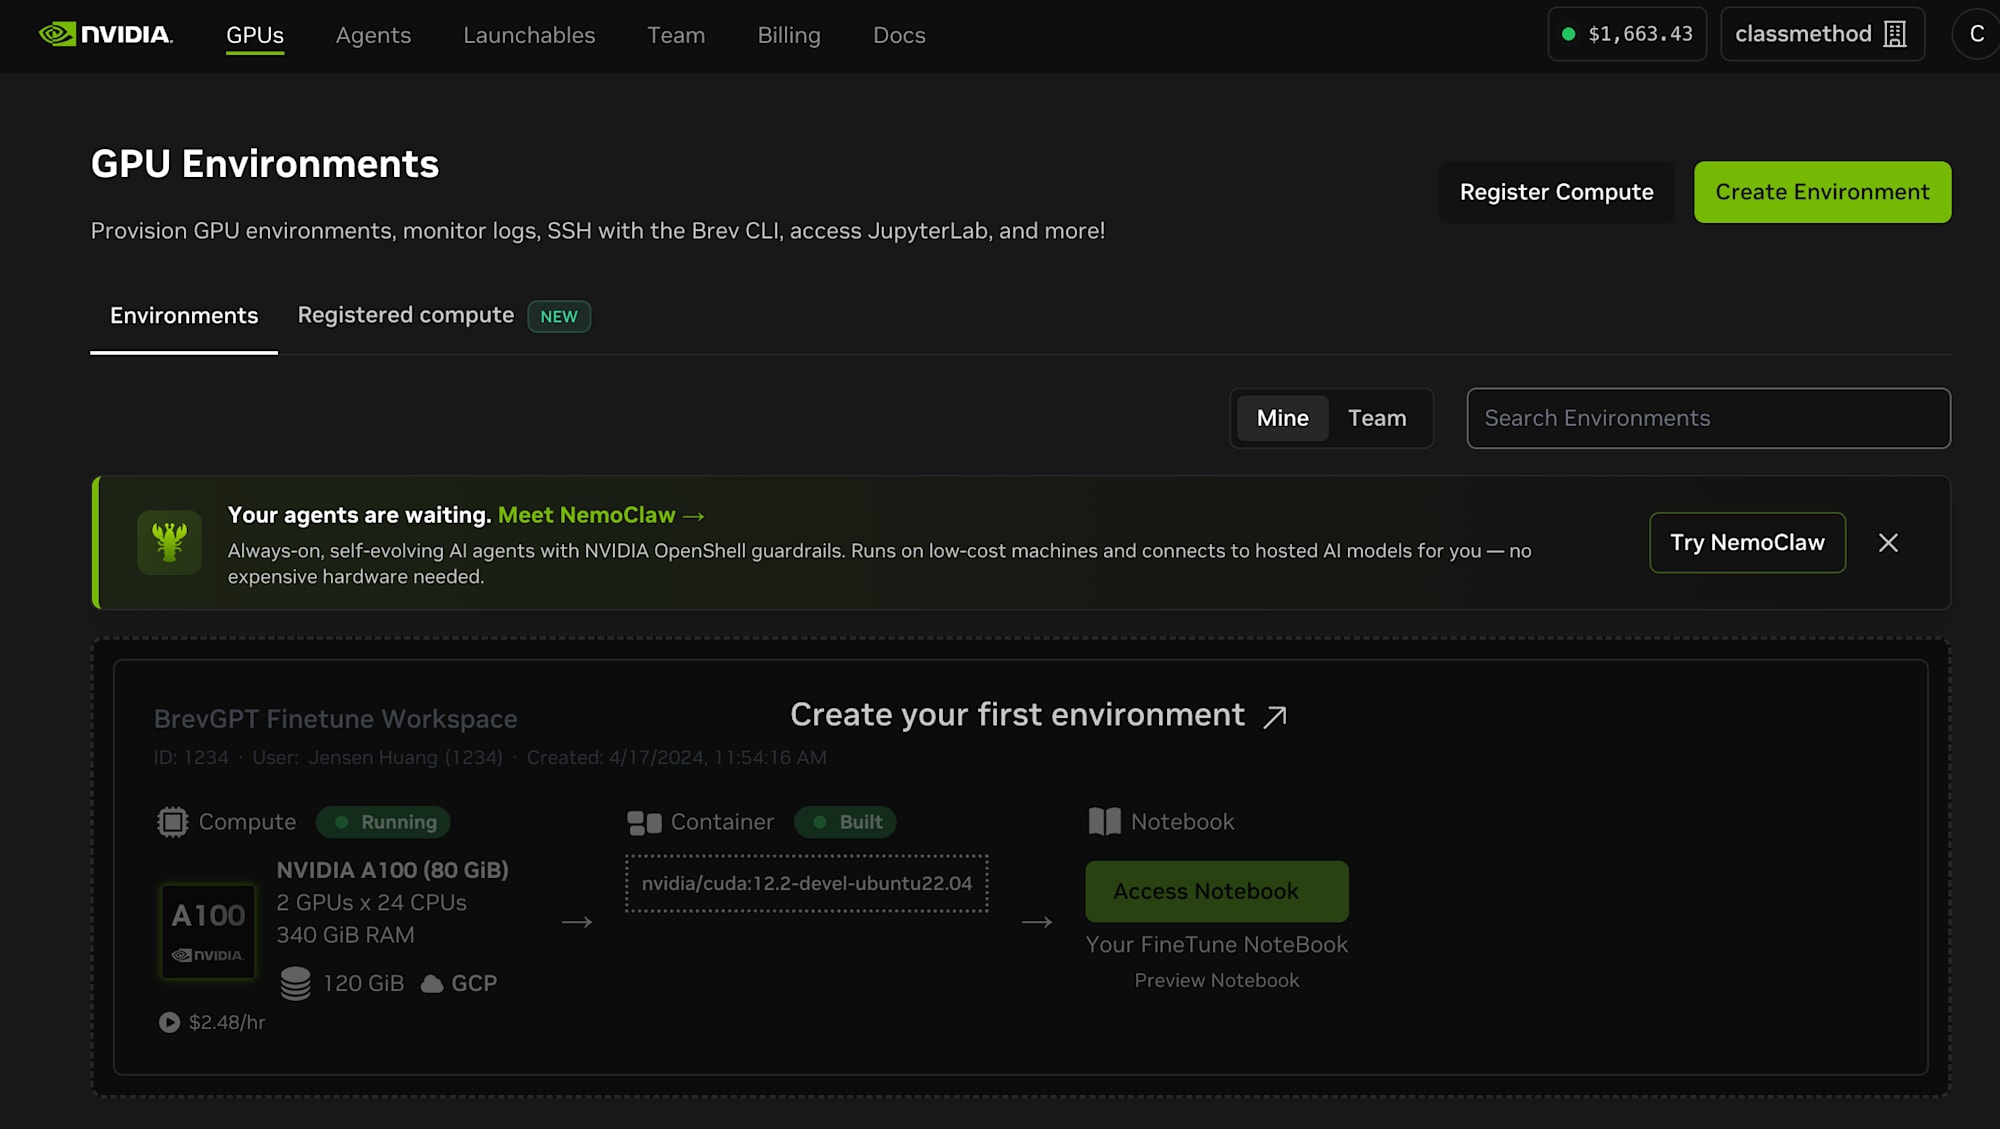Click Register Compute button
This screenshot has height=1129, width=2000.
(x=1556, y=192)
